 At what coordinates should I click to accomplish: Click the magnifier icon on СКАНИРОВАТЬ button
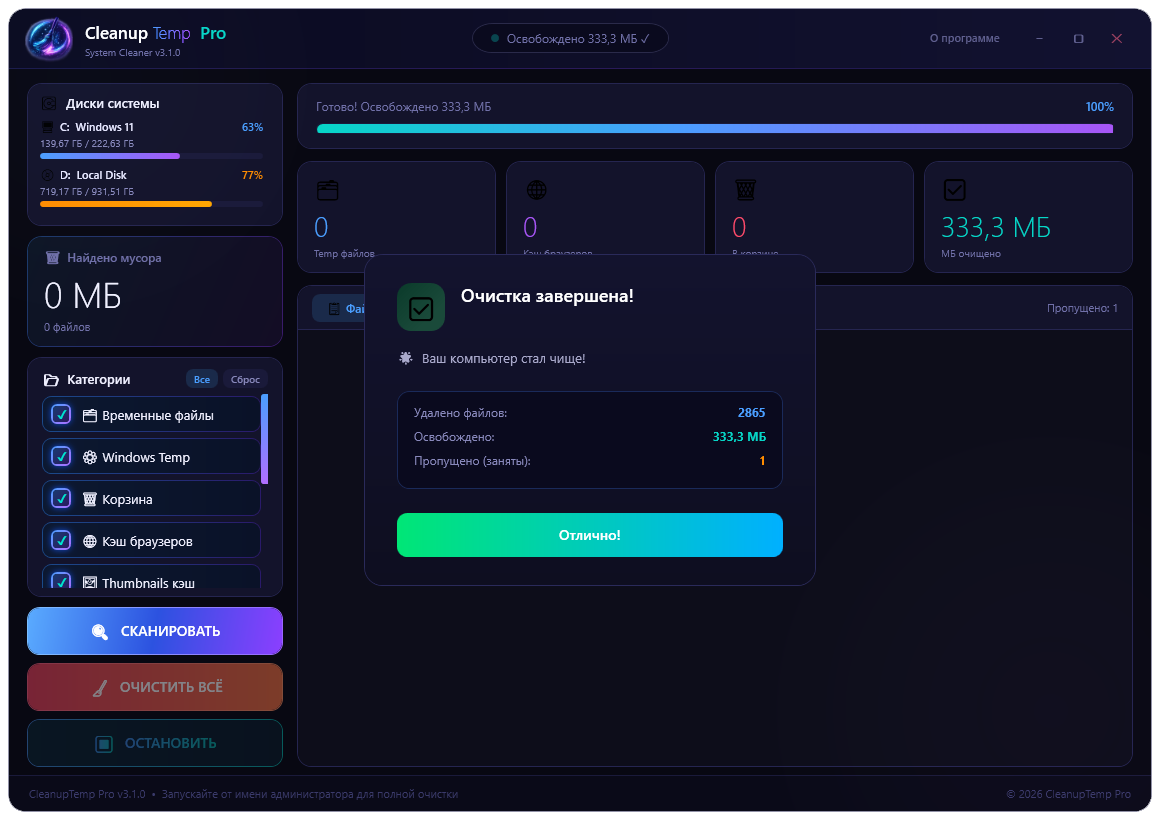(x=100, y=631)
